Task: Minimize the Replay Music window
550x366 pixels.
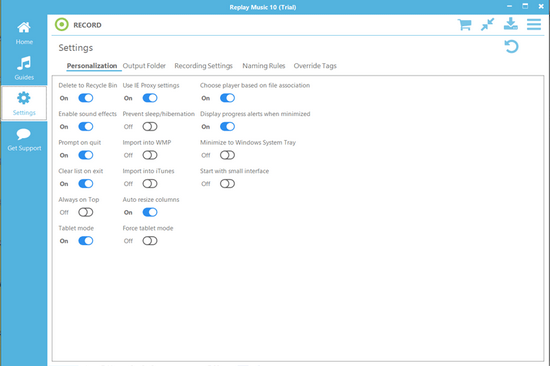Action: 509,6
